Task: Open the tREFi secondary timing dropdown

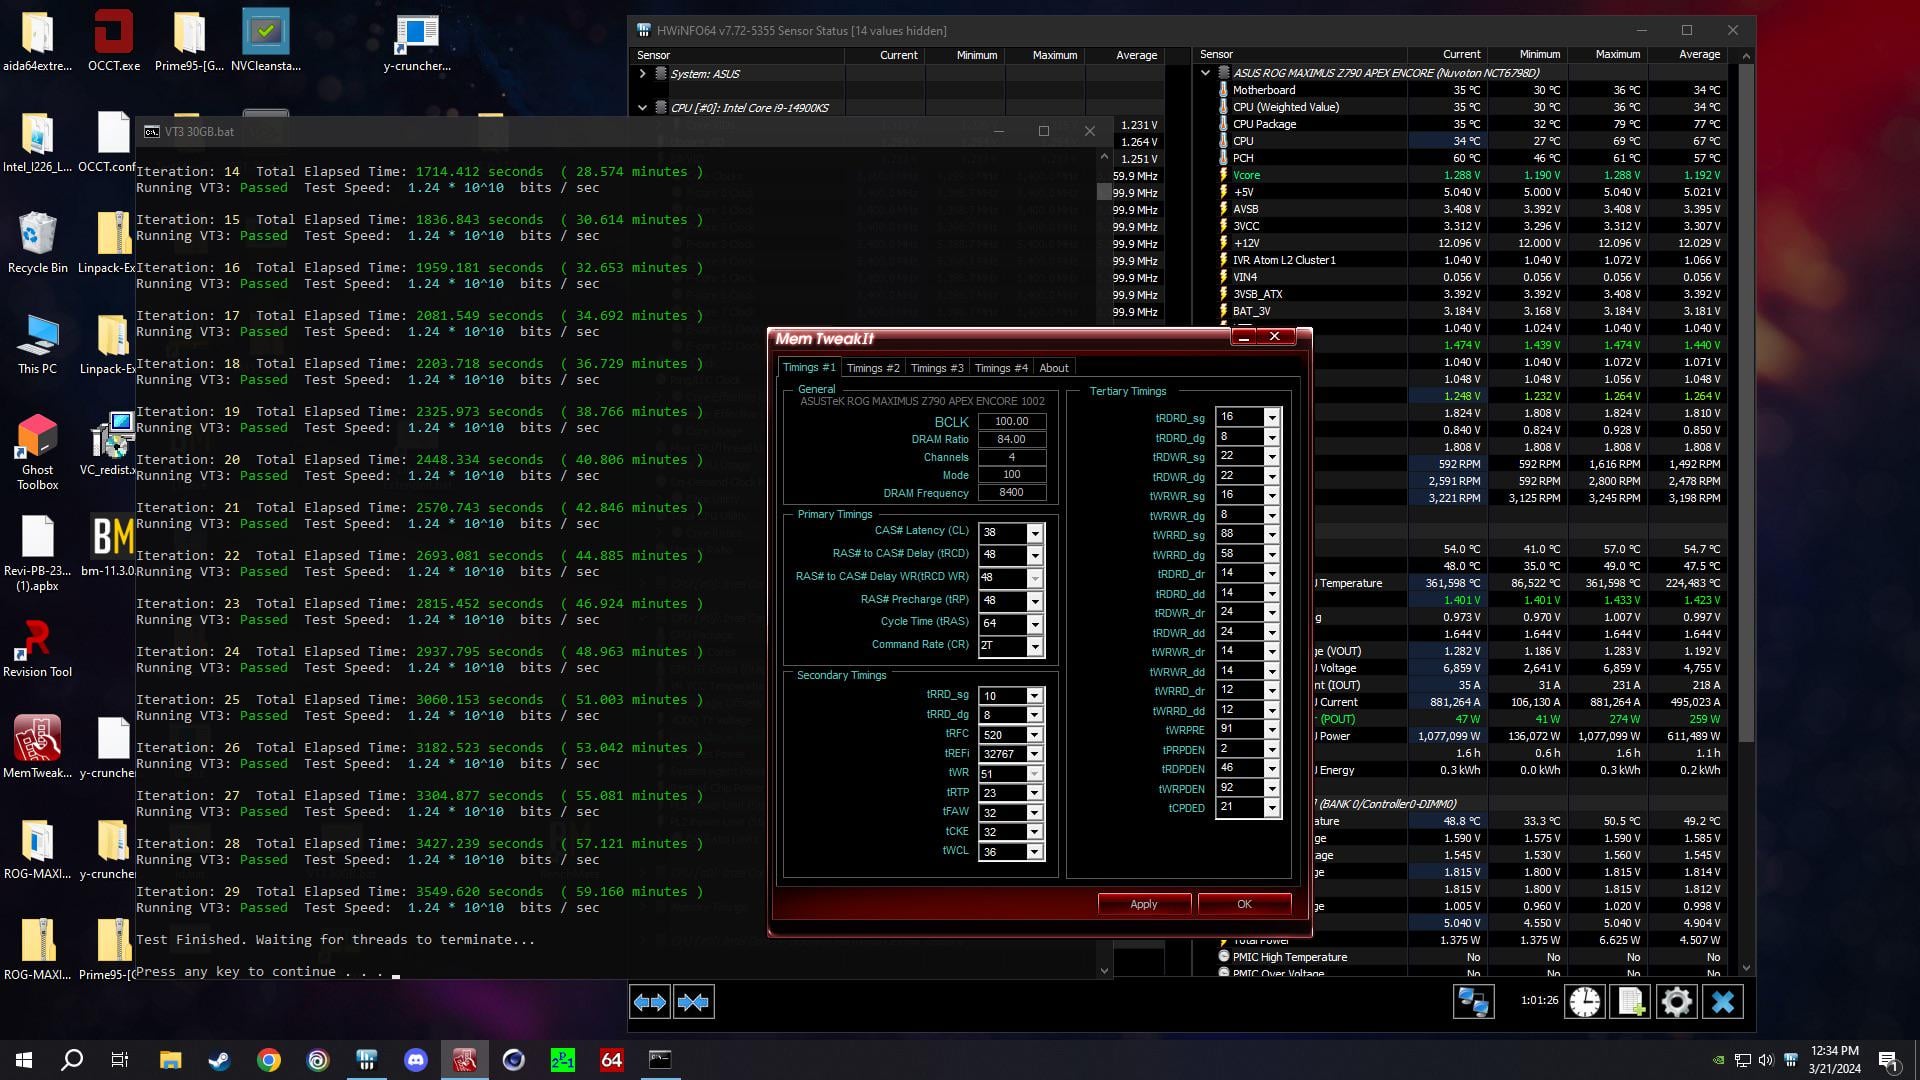Action: tap(1035, 754)
